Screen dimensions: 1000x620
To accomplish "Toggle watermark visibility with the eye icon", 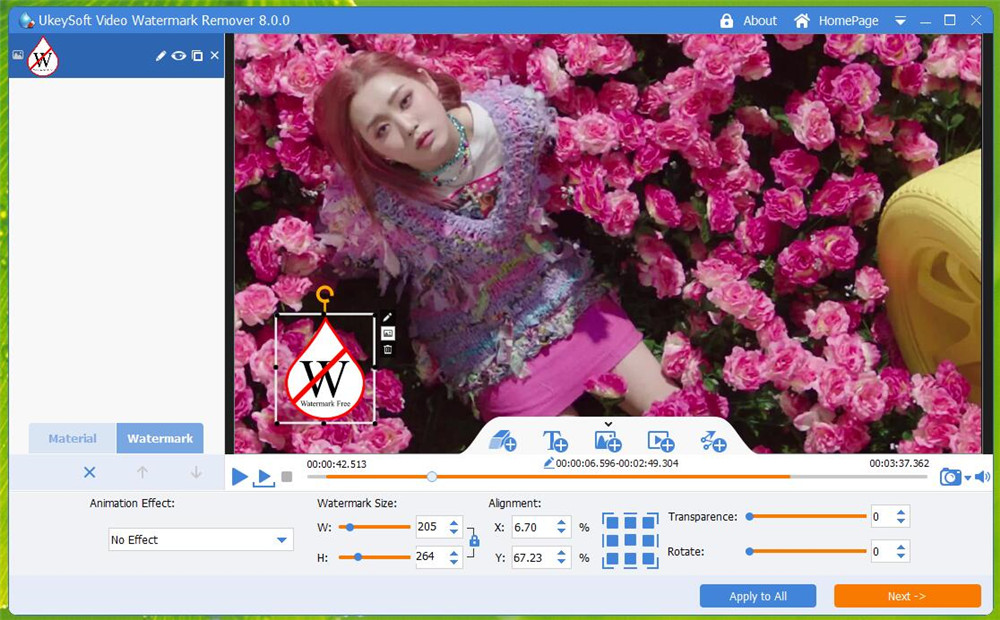I will tap(178, 56).
